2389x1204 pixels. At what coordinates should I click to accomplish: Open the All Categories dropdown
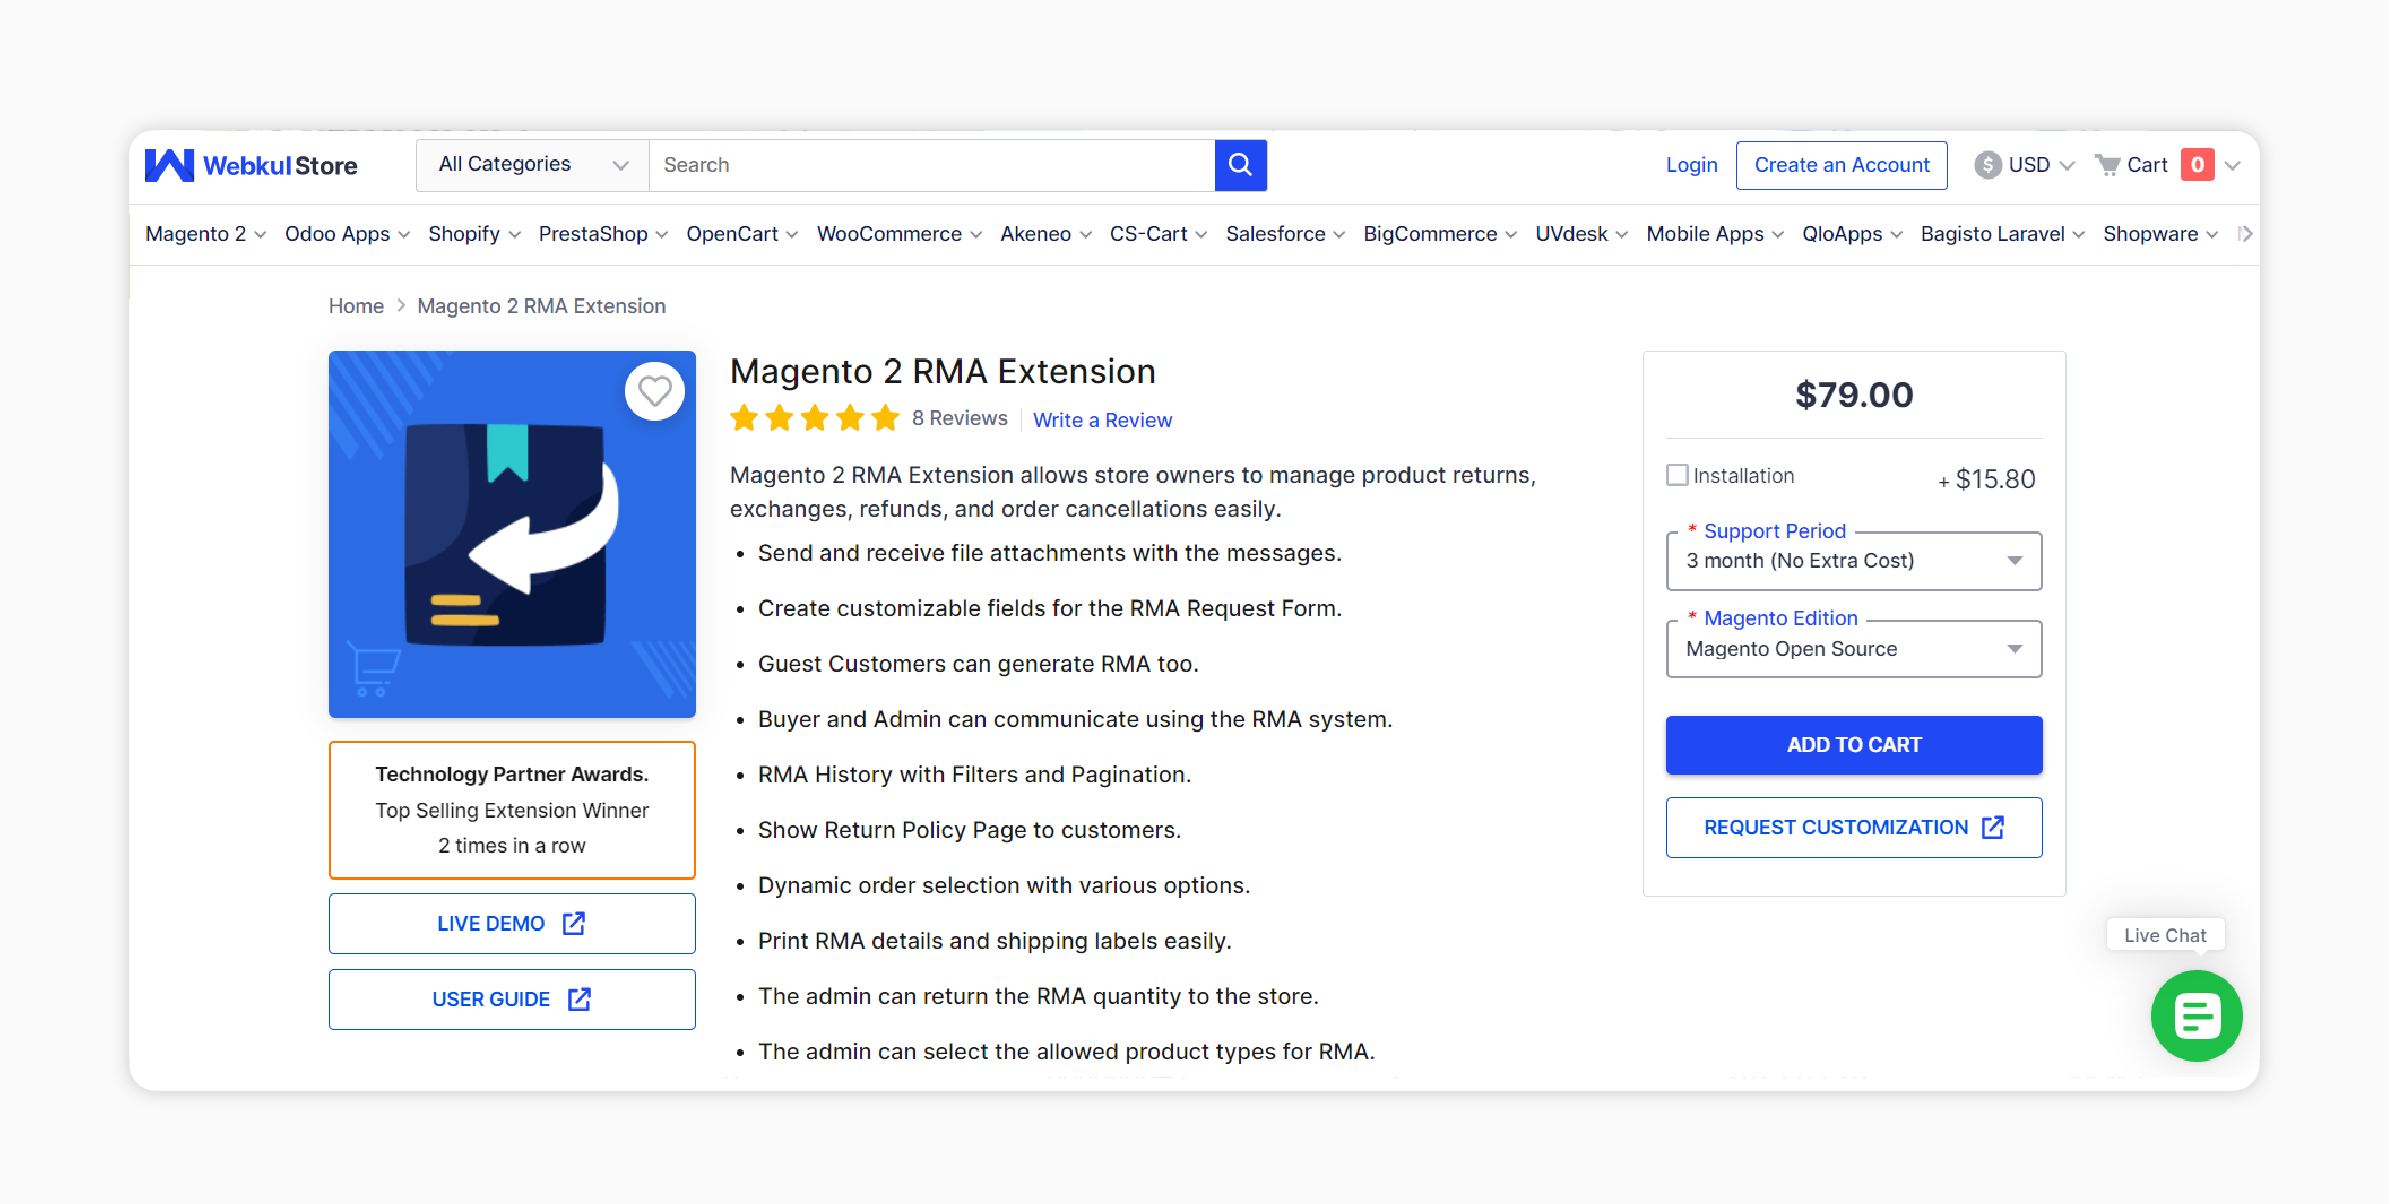(x=533, y=165)
